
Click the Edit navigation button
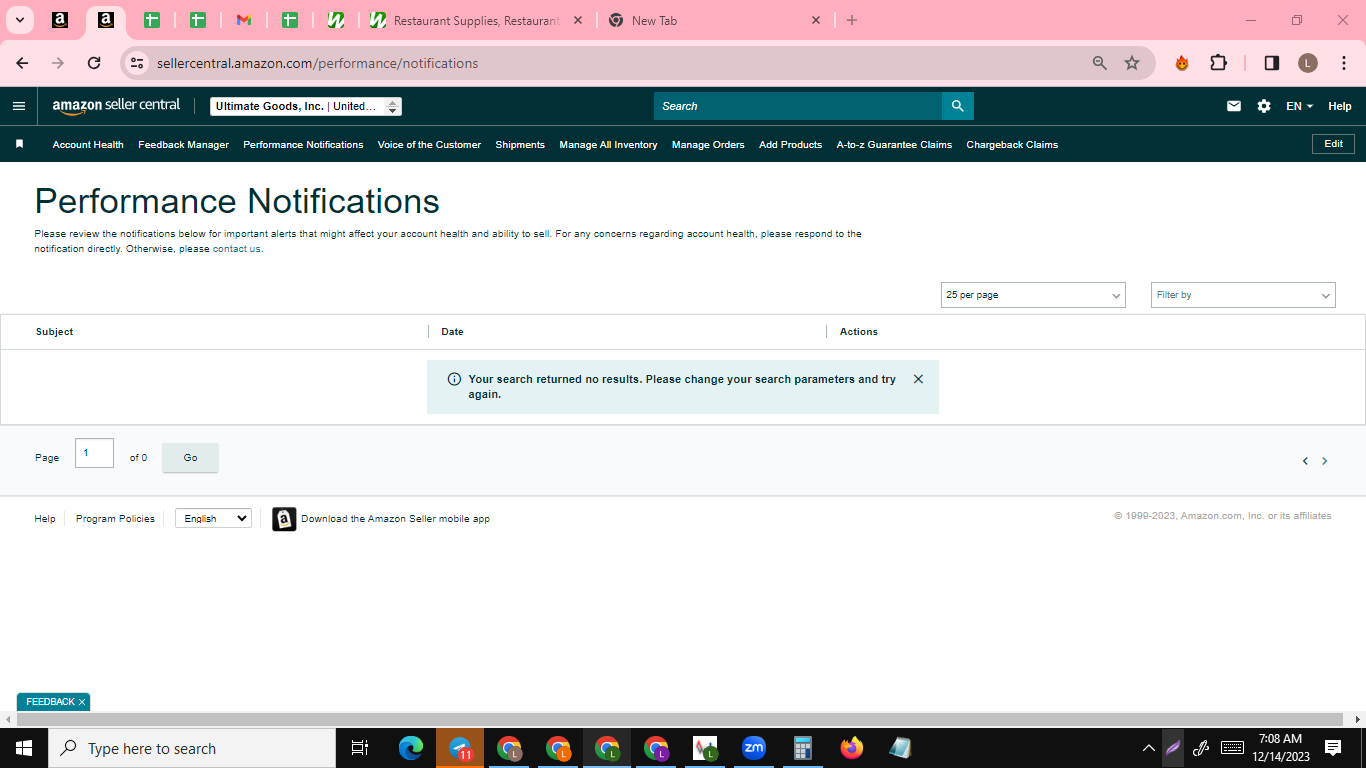pos(1333,144)
